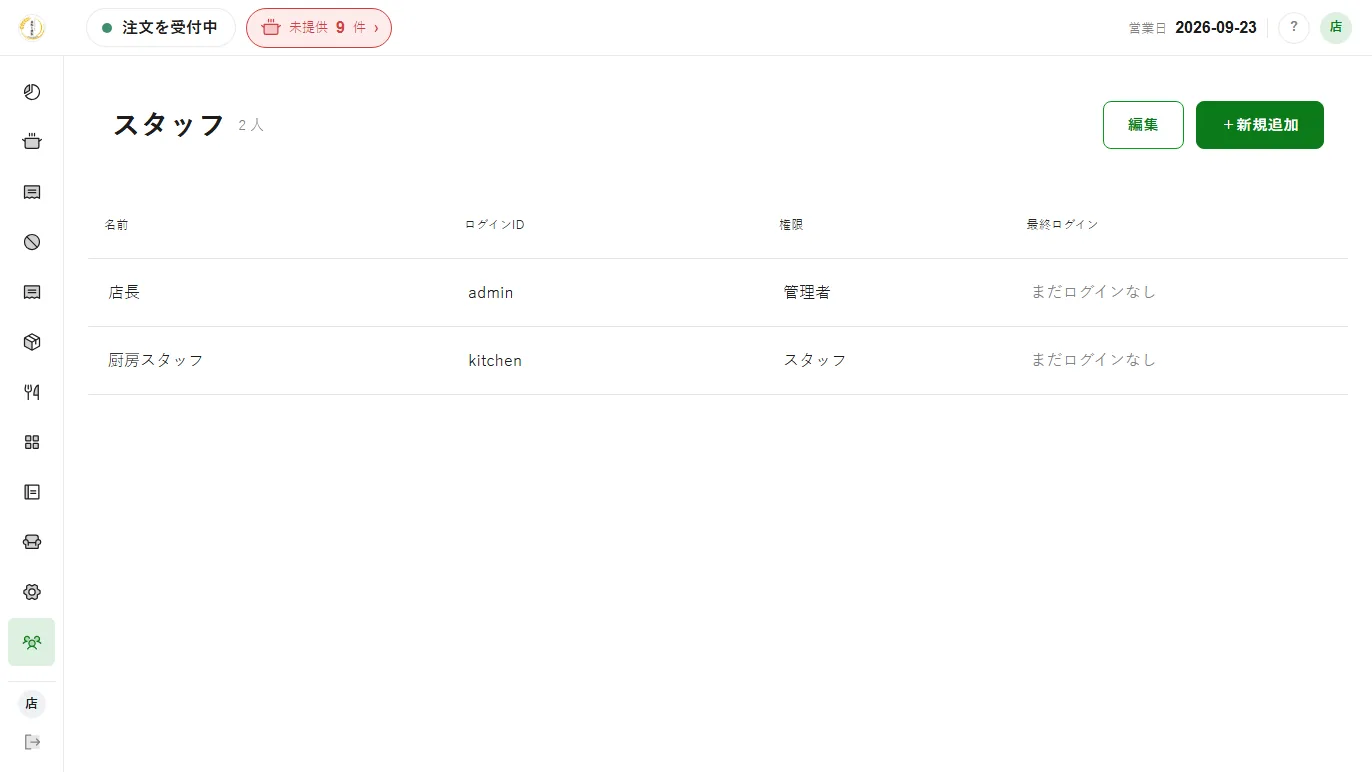Screen dimensions: 1372x772
Task: Click the logout arrow icon
Action: 32,742
